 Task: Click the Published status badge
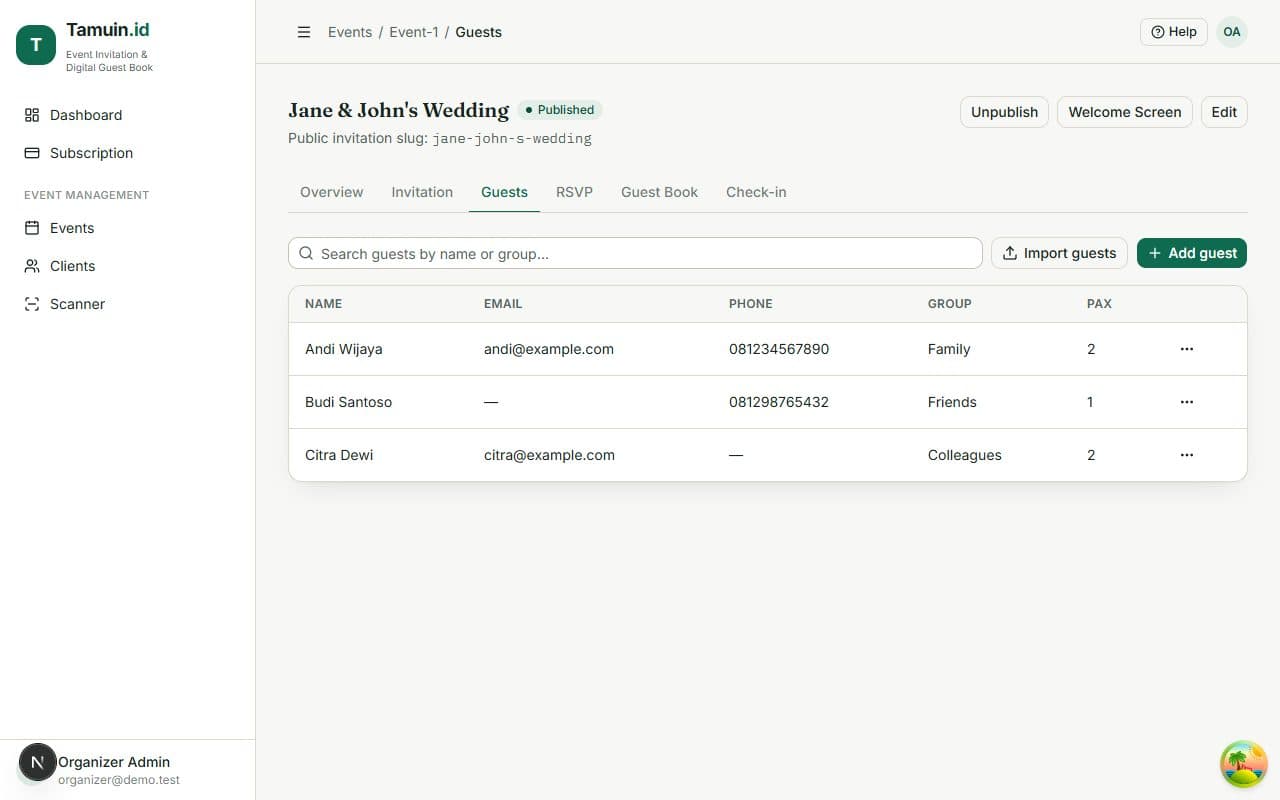pos(560,110)
